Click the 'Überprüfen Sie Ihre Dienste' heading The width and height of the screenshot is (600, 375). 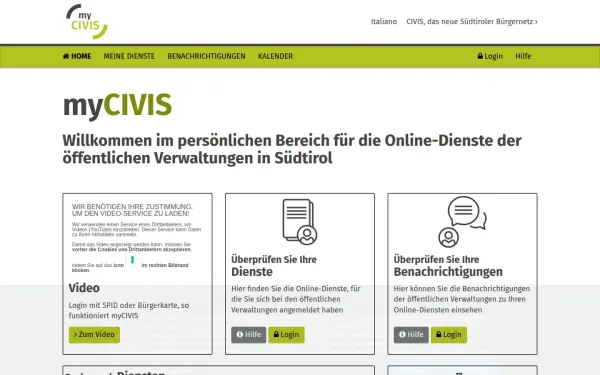[274, 266]
